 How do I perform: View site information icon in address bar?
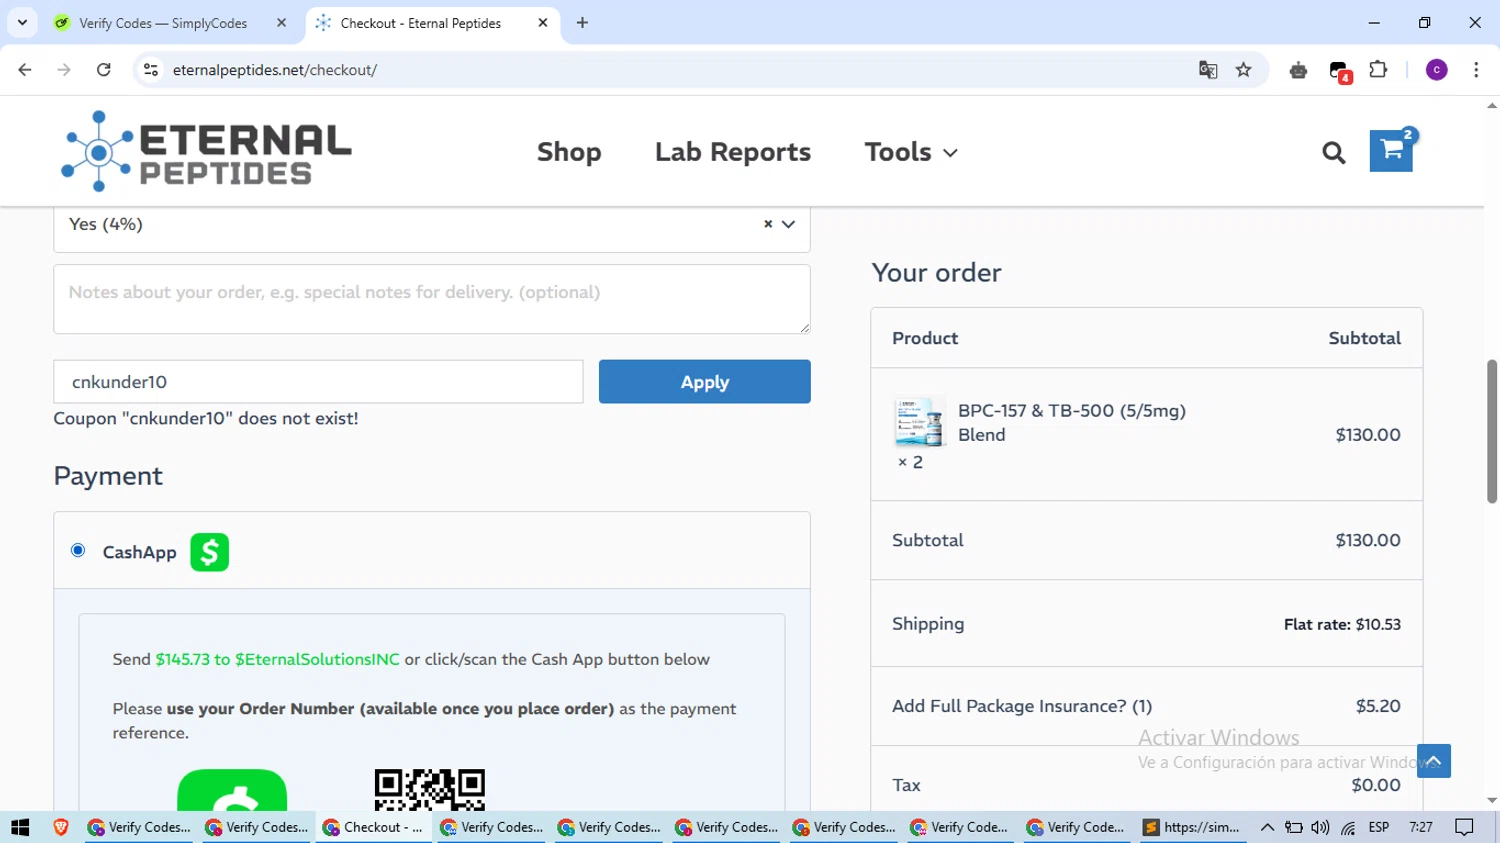[x=151, y=70]
